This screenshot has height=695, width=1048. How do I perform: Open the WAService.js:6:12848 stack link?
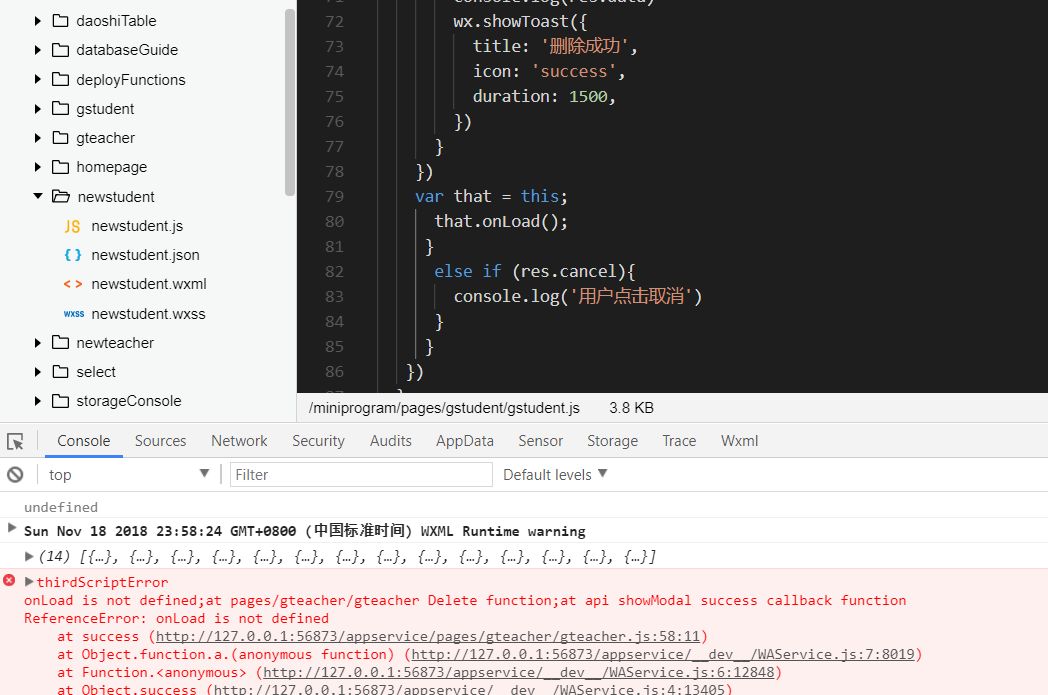point(519,672)
